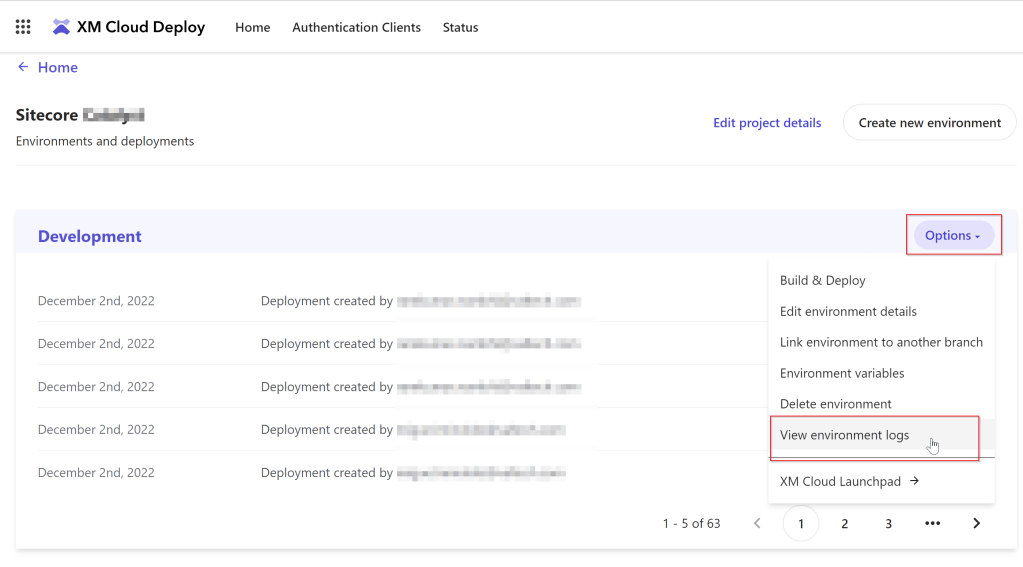Select Build & Deploy from menu
This screenshot has height=567, width=1023.
coord(822,281)
